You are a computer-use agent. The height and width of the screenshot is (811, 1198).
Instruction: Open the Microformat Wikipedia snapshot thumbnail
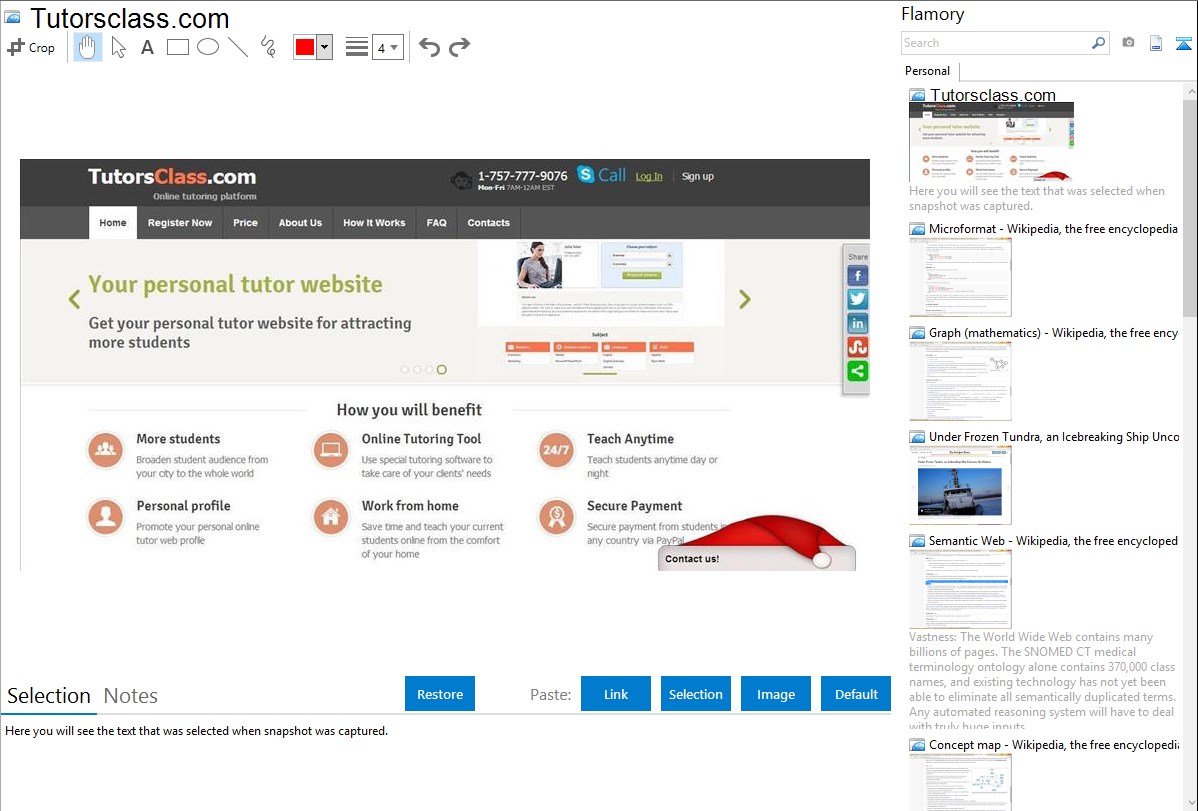pos(960,276)
